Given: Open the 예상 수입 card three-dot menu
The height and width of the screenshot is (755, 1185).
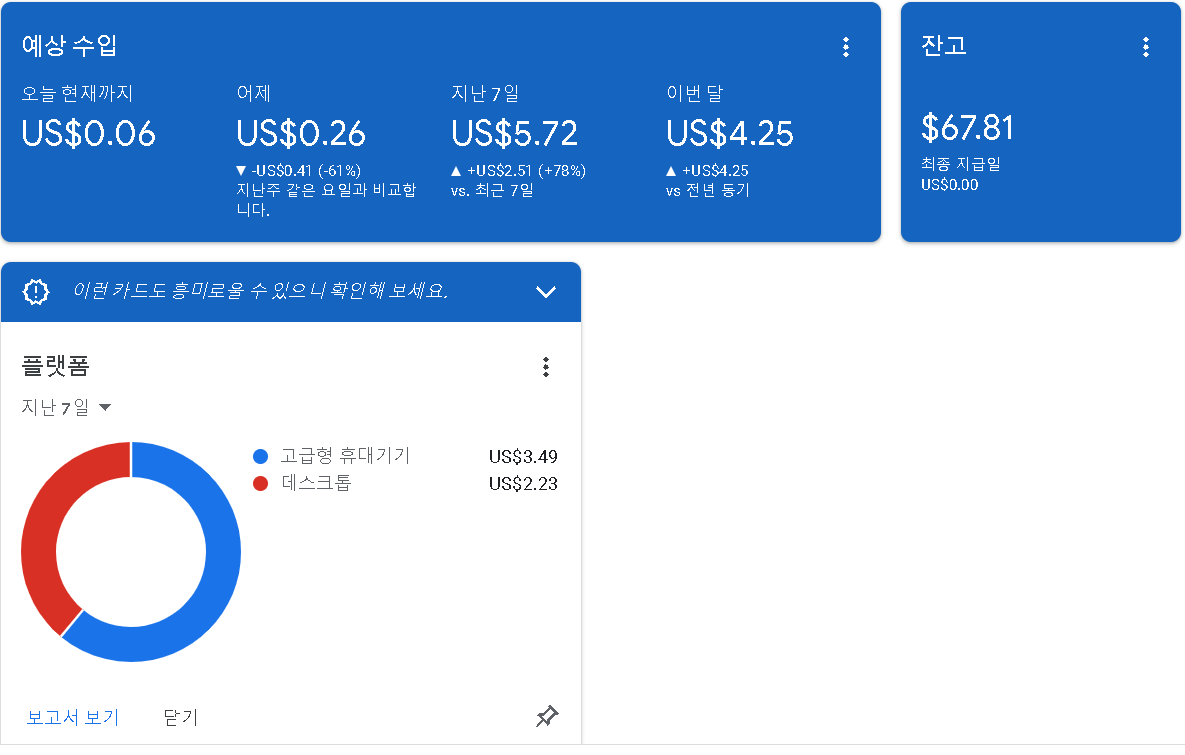Looking at the screenshot, I should (x=846, y=47).
